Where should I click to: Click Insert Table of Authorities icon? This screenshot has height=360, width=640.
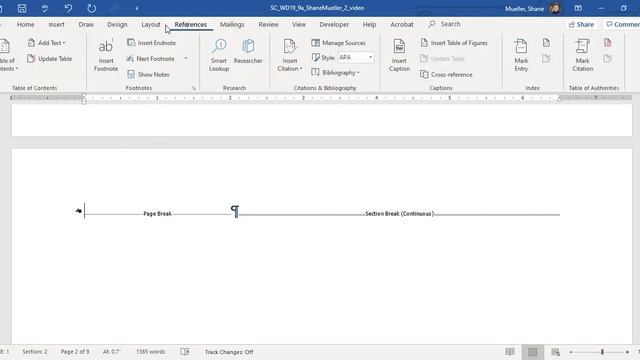(607, 42)
